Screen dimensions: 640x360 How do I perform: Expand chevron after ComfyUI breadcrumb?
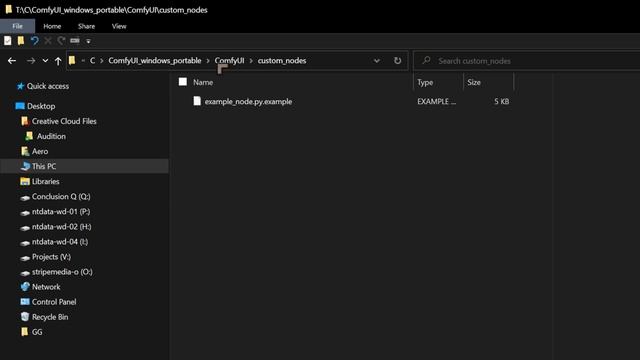pyautogui.click(x=251, y=61)
